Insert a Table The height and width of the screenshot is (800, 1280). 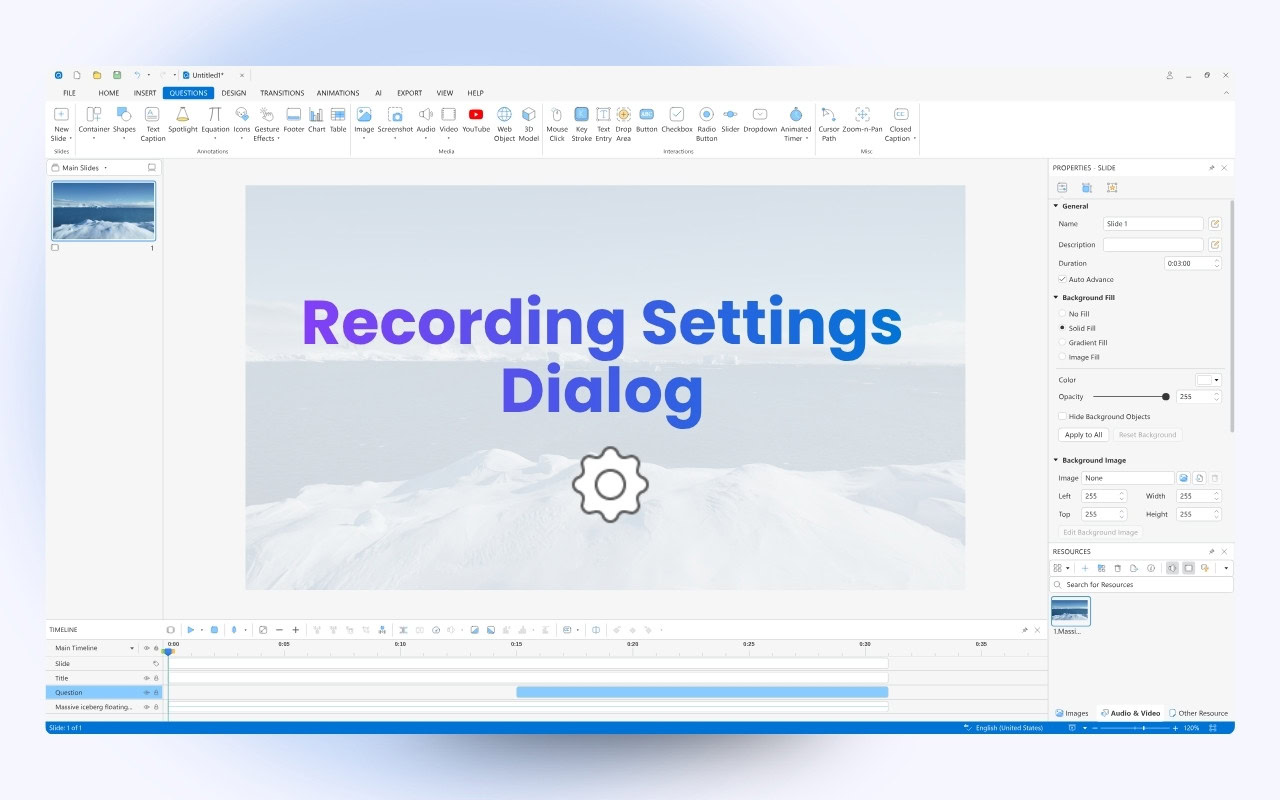pos(338,120)
